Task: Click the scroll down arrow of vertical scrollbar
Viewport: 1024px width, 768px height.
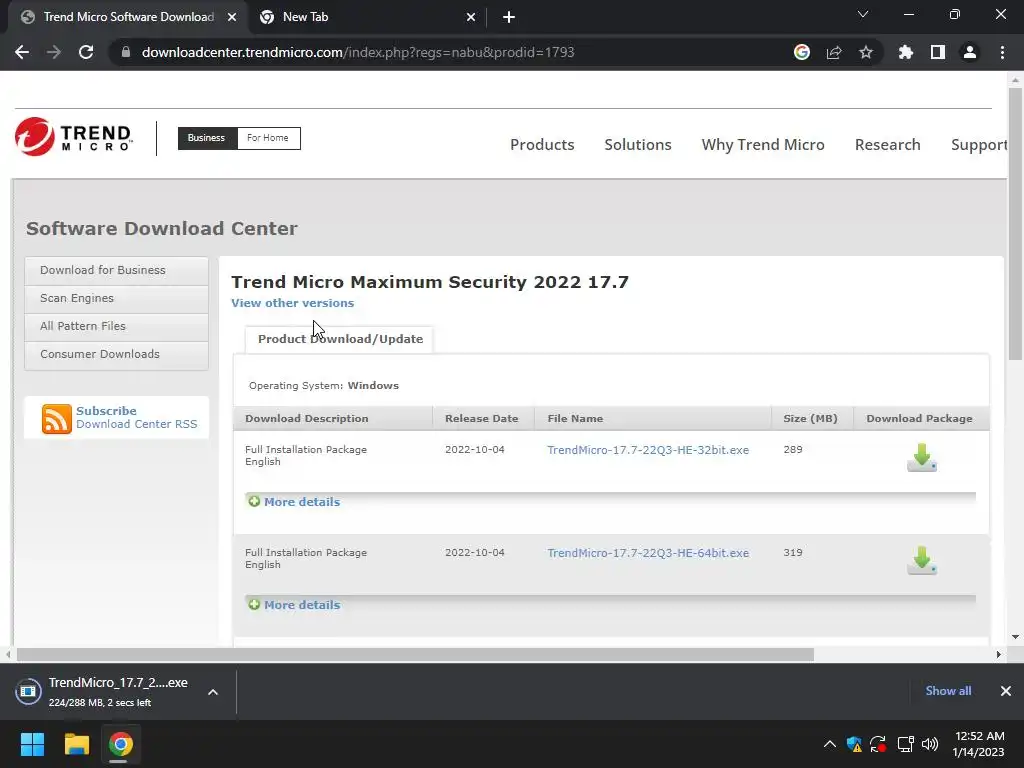Action: (x=1015, y=637)
